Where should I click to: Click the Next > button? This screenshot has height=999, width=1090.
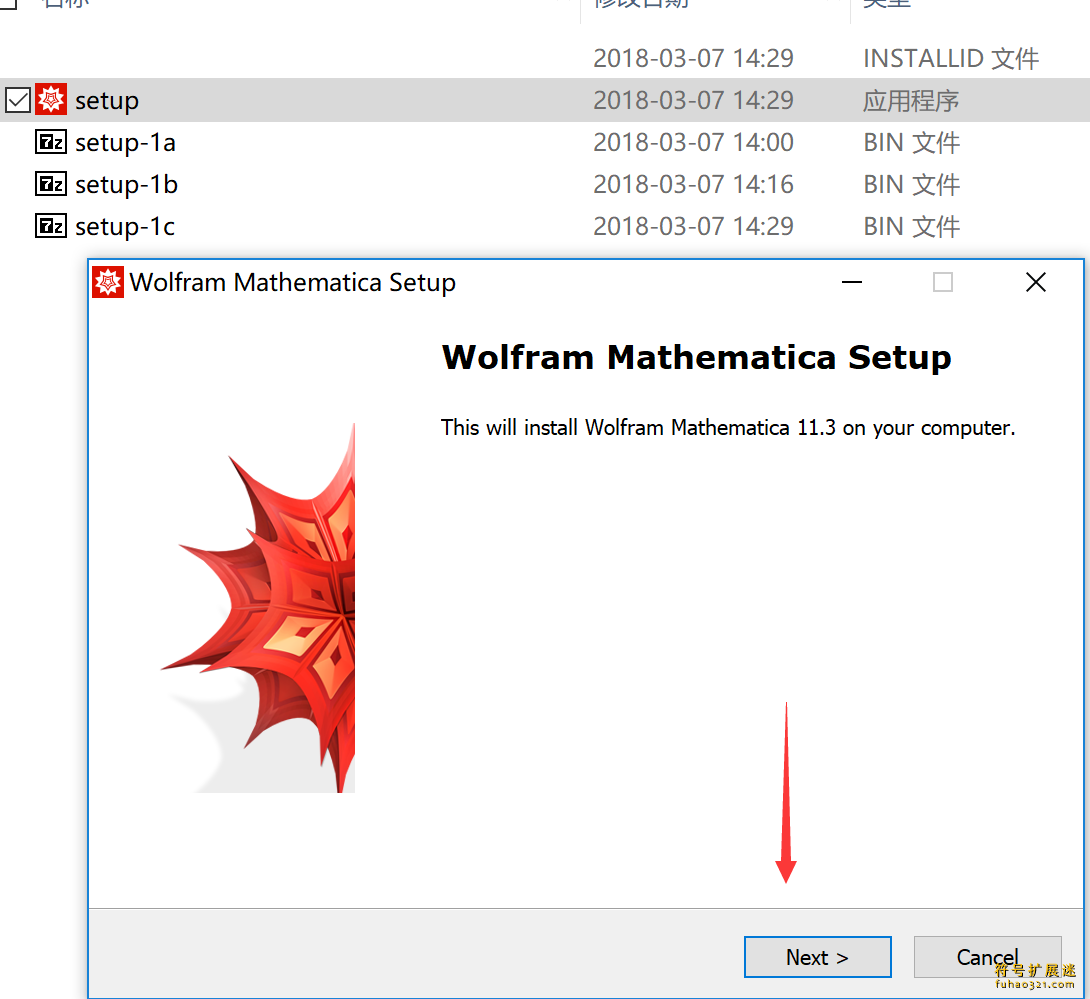coord(818,957)
